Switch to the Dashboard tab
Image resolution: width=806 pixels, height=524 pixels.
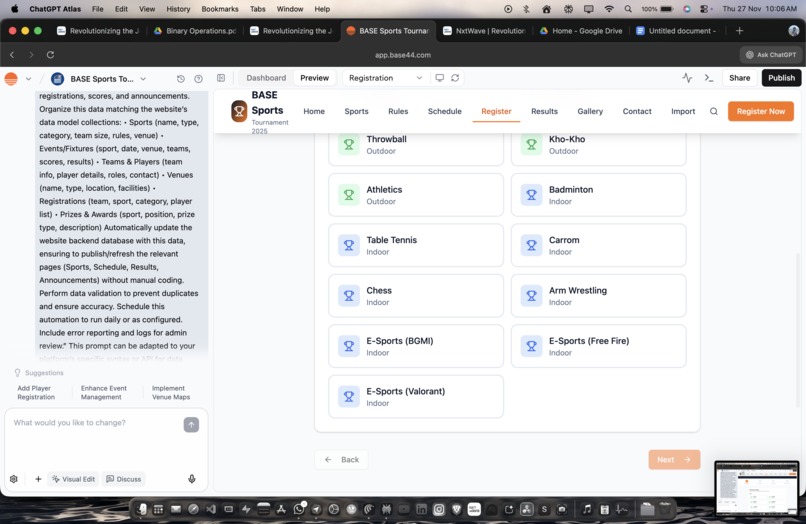coord(266,78)
